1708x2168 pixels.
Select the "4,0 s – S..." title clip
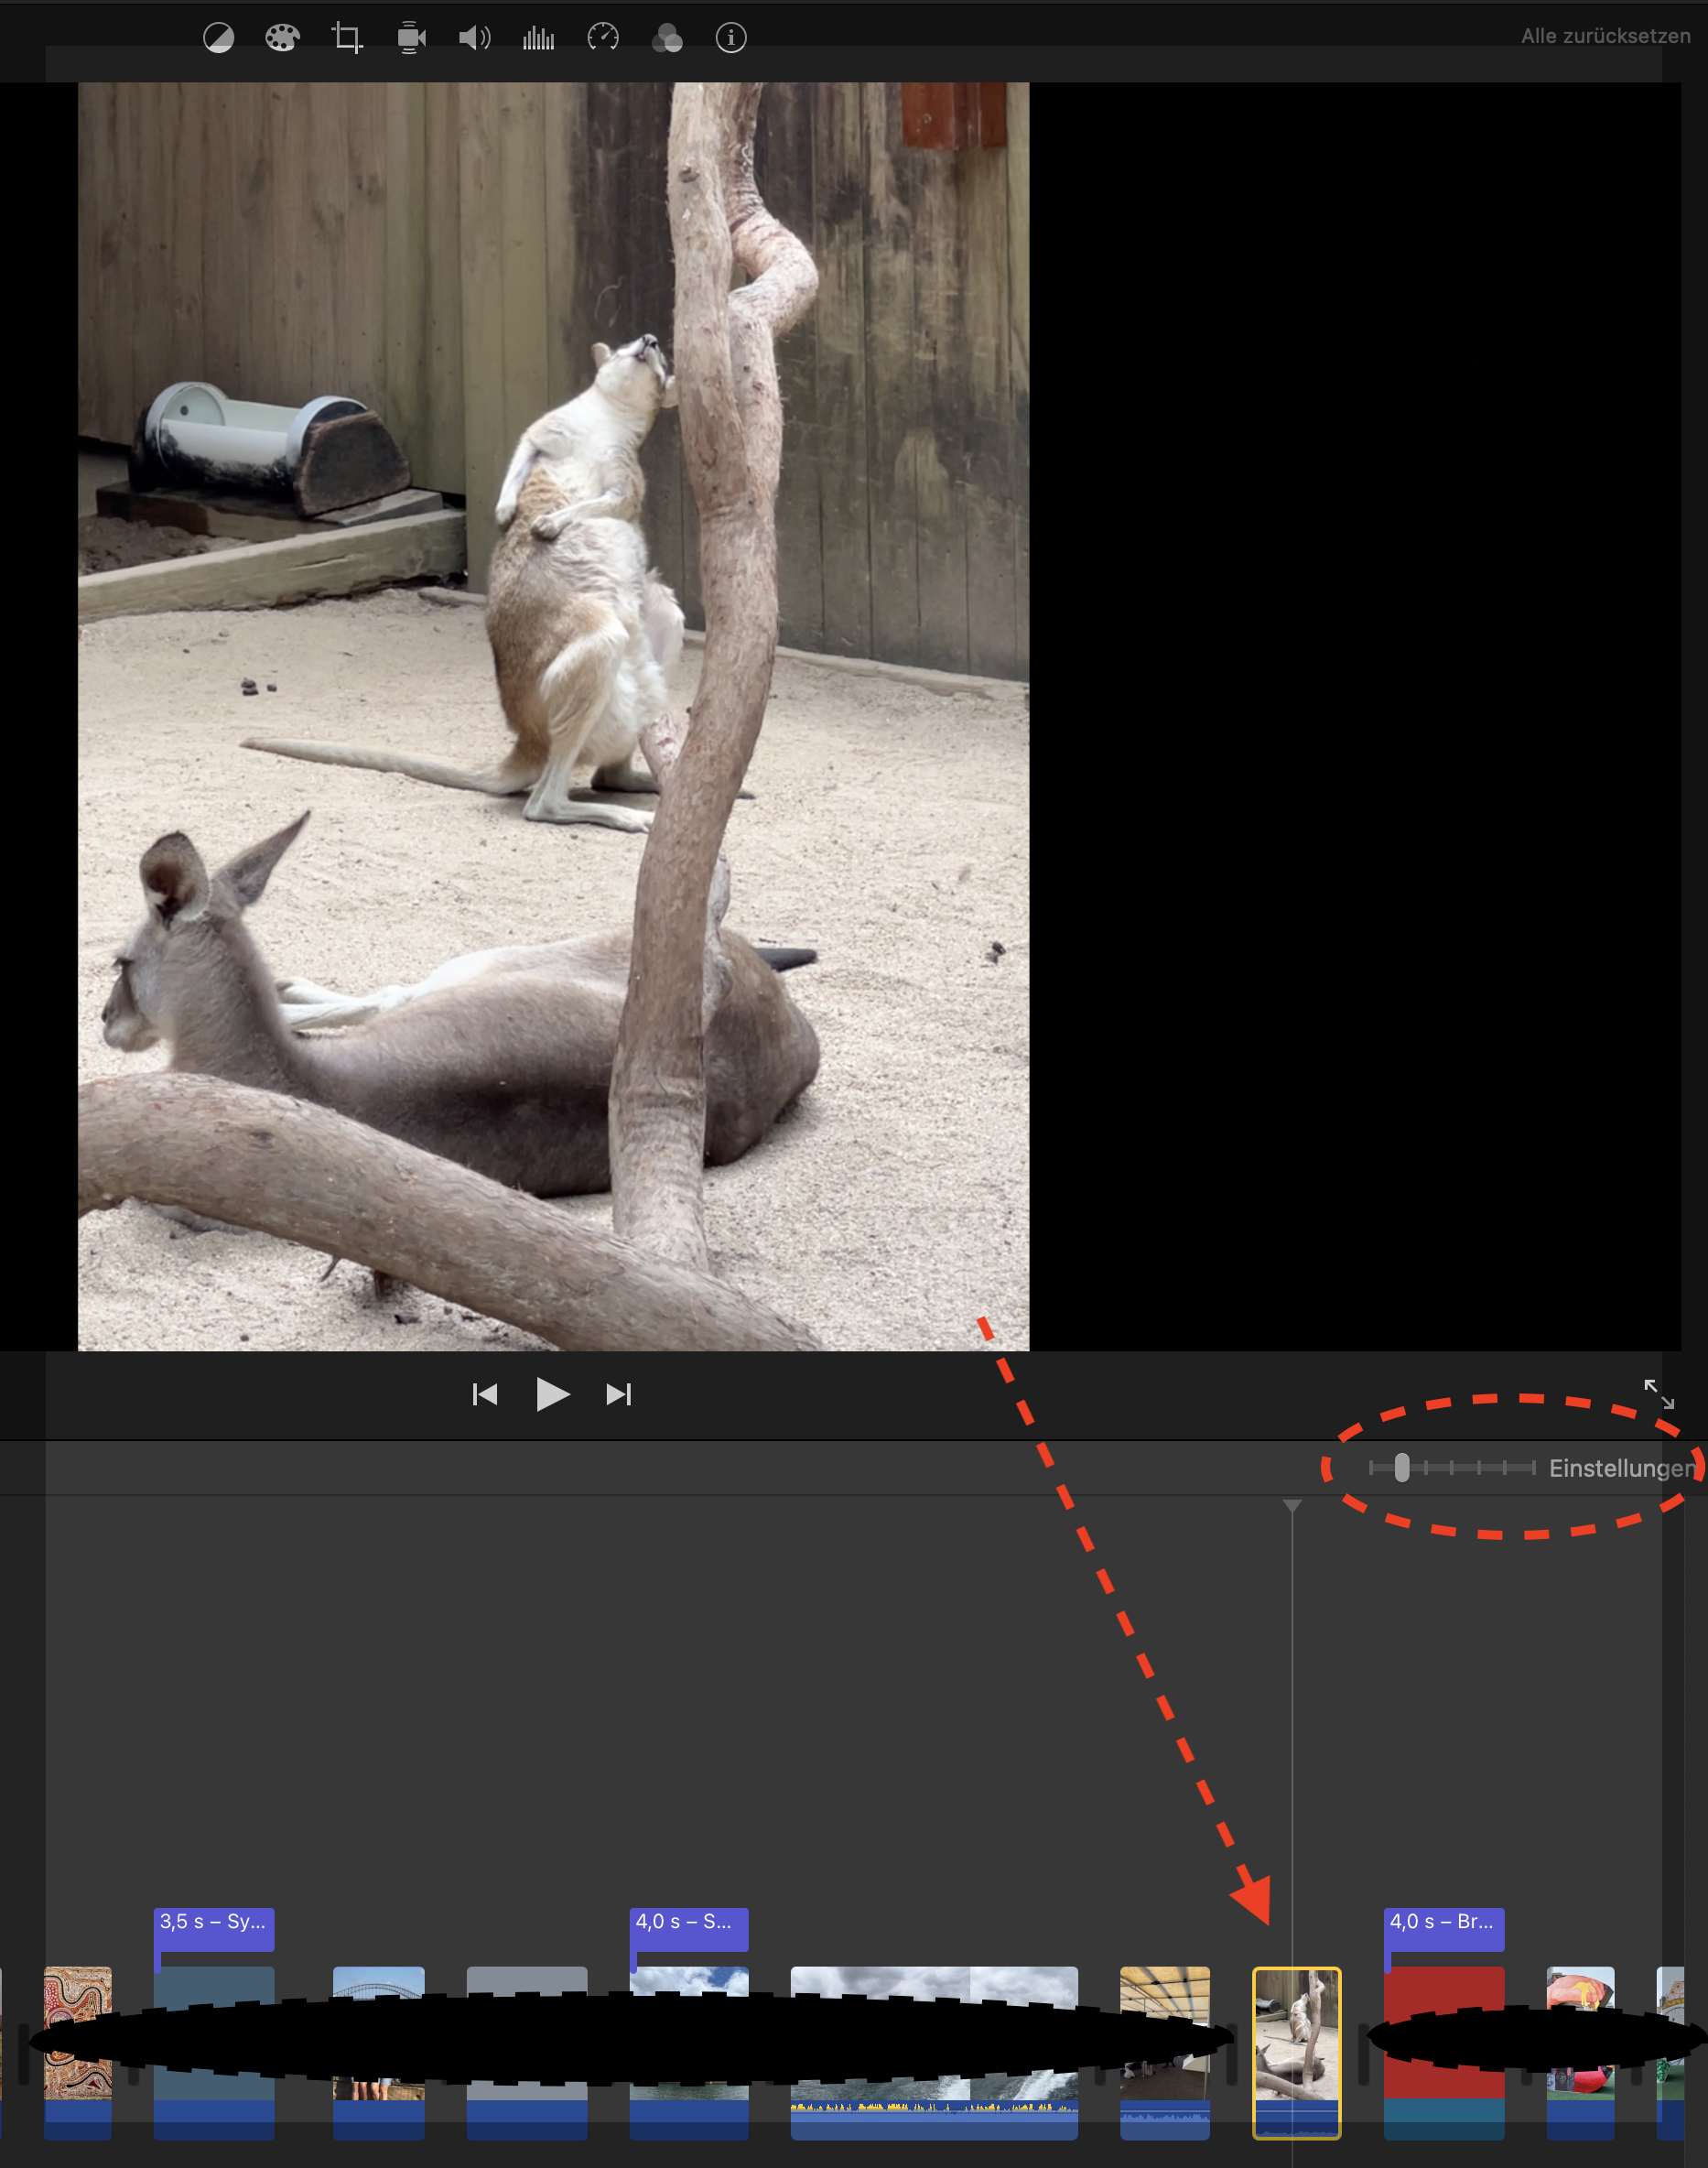(x=689, y=1928)
